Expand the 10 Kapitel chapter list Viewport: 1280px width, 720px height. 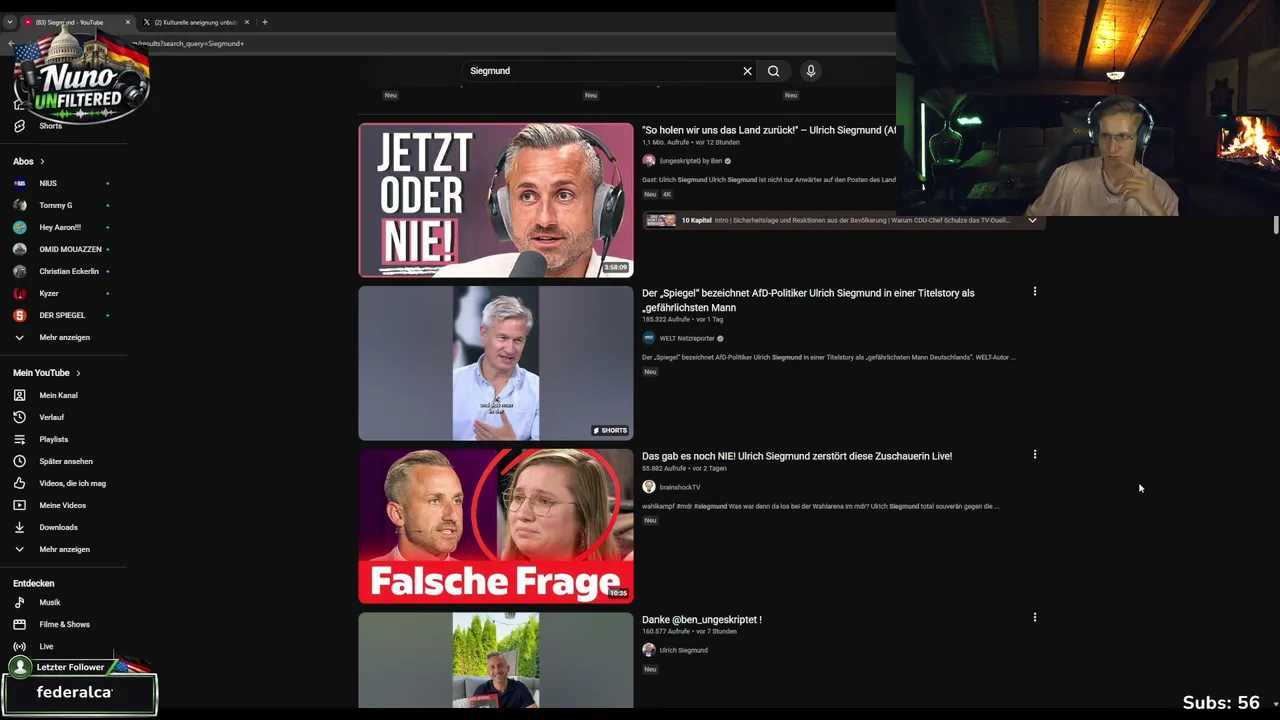[x=1032, y=220]
